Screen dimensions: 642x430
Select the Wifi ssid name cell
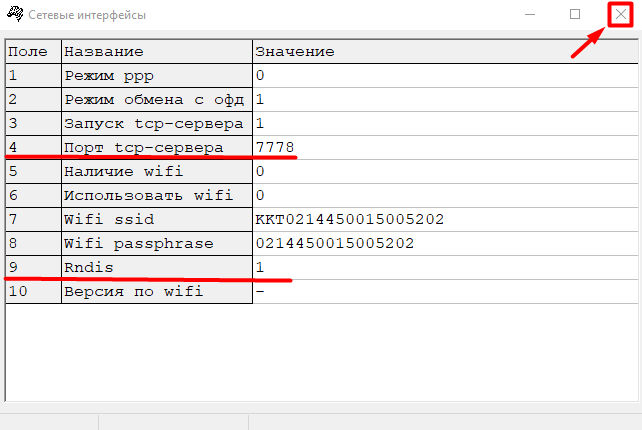pyautogui.click(x=157, y=219)
